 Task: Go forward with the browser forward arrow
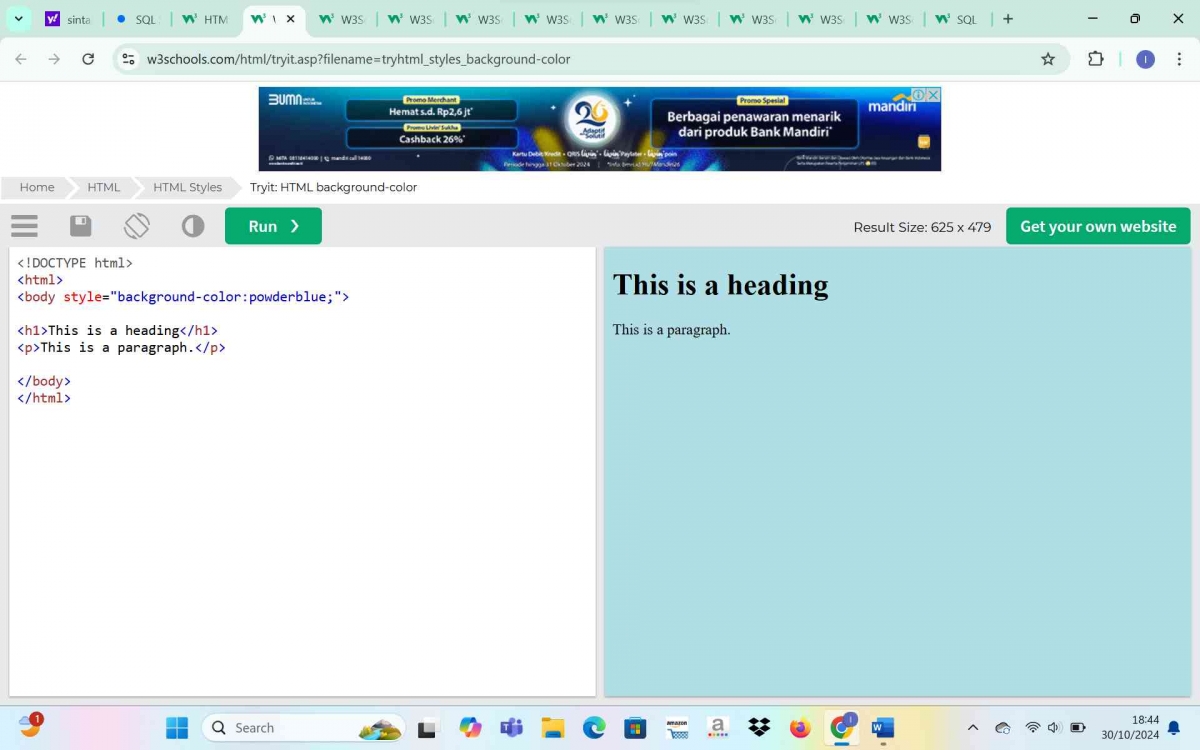pyautogui.click(x=54, y=59)
